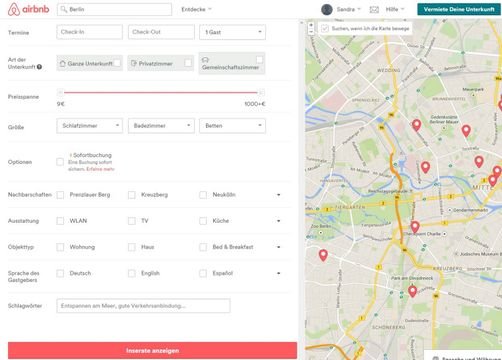The width and height of the screenshot is (502, 360).
Task: Open the Badezimmer dropdown
Action: click(161, 126)
